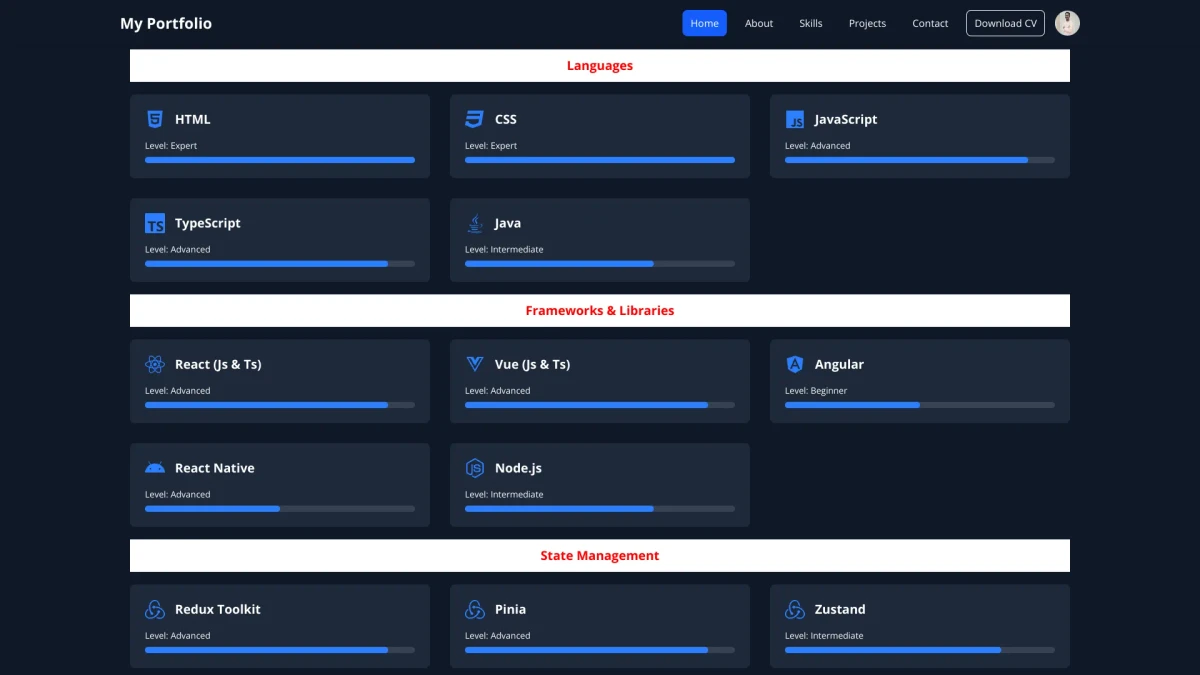Click the Zustand icon
The width and height of the screenshot is (1200, 675).
(x=794, y=609)
